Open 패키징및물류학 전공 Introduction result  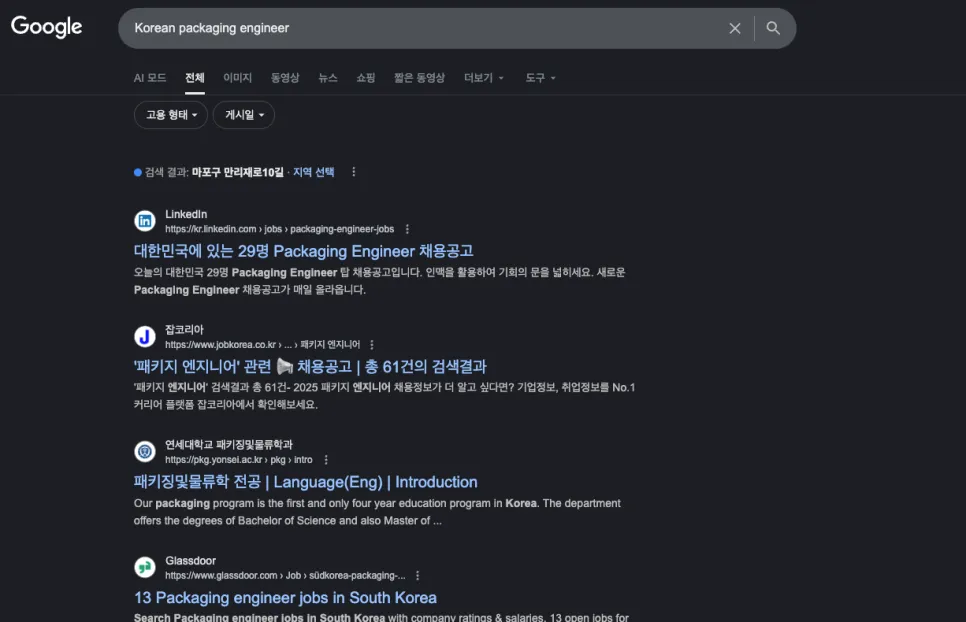[x=306, y=482]
